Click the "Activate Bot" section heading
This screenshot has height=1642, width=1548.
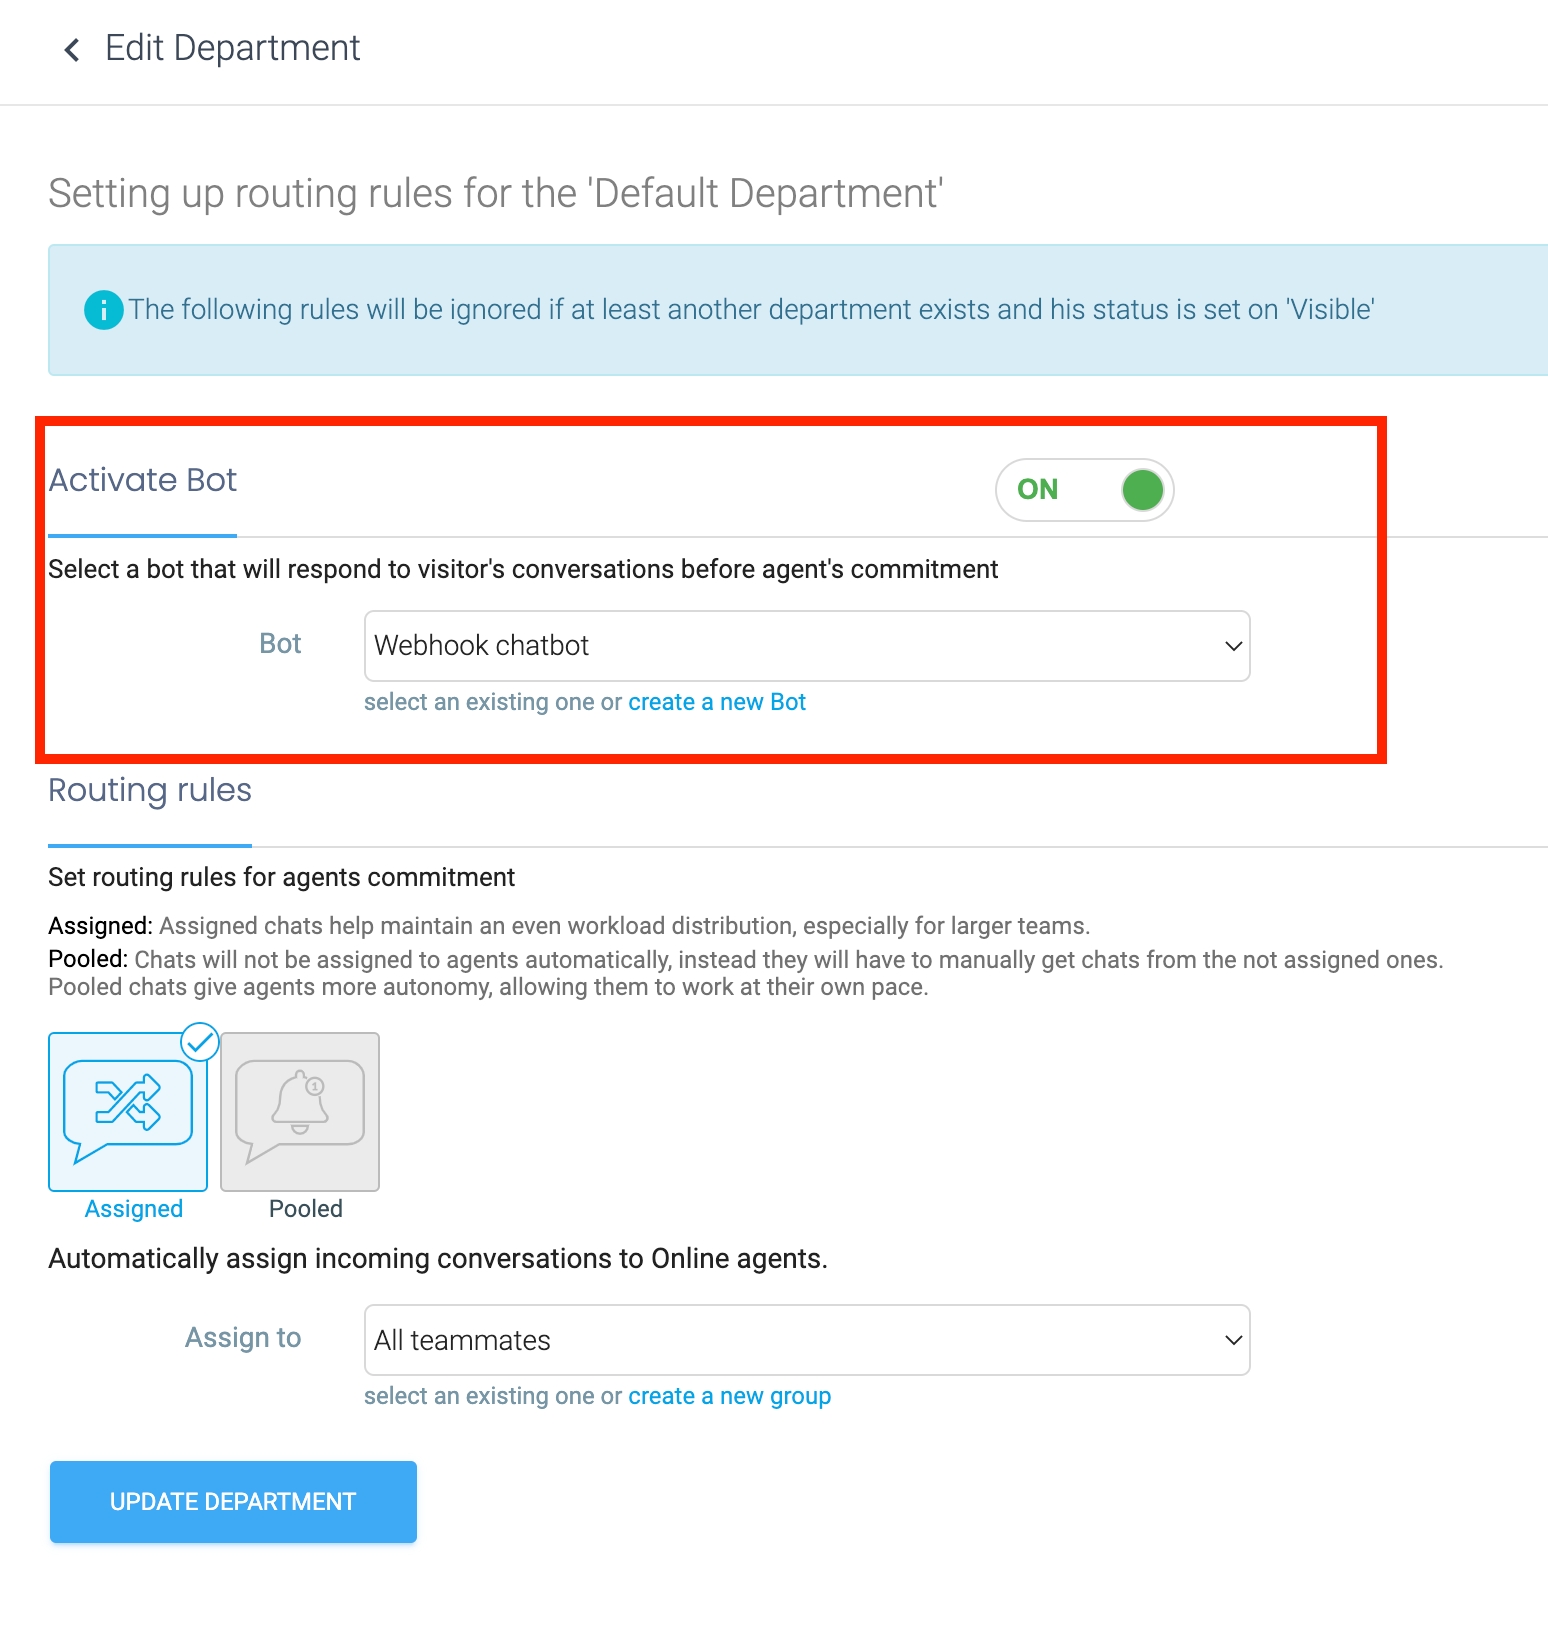coord(143,480)
